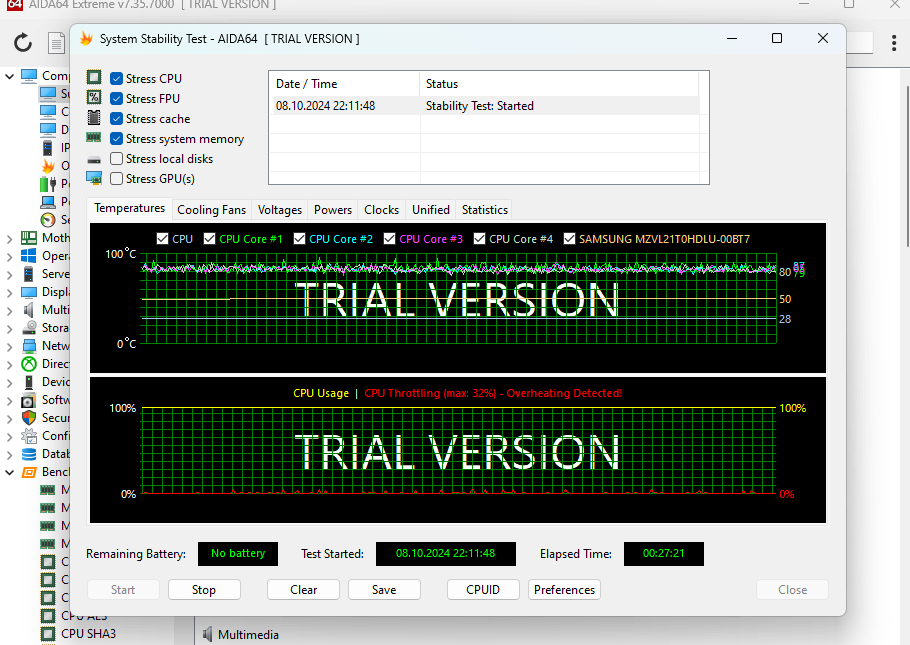Viewport: 910px width, 645px height.
Task: Enable the Stress GPU(s) checkbox
Action: (x=117, y=179)
